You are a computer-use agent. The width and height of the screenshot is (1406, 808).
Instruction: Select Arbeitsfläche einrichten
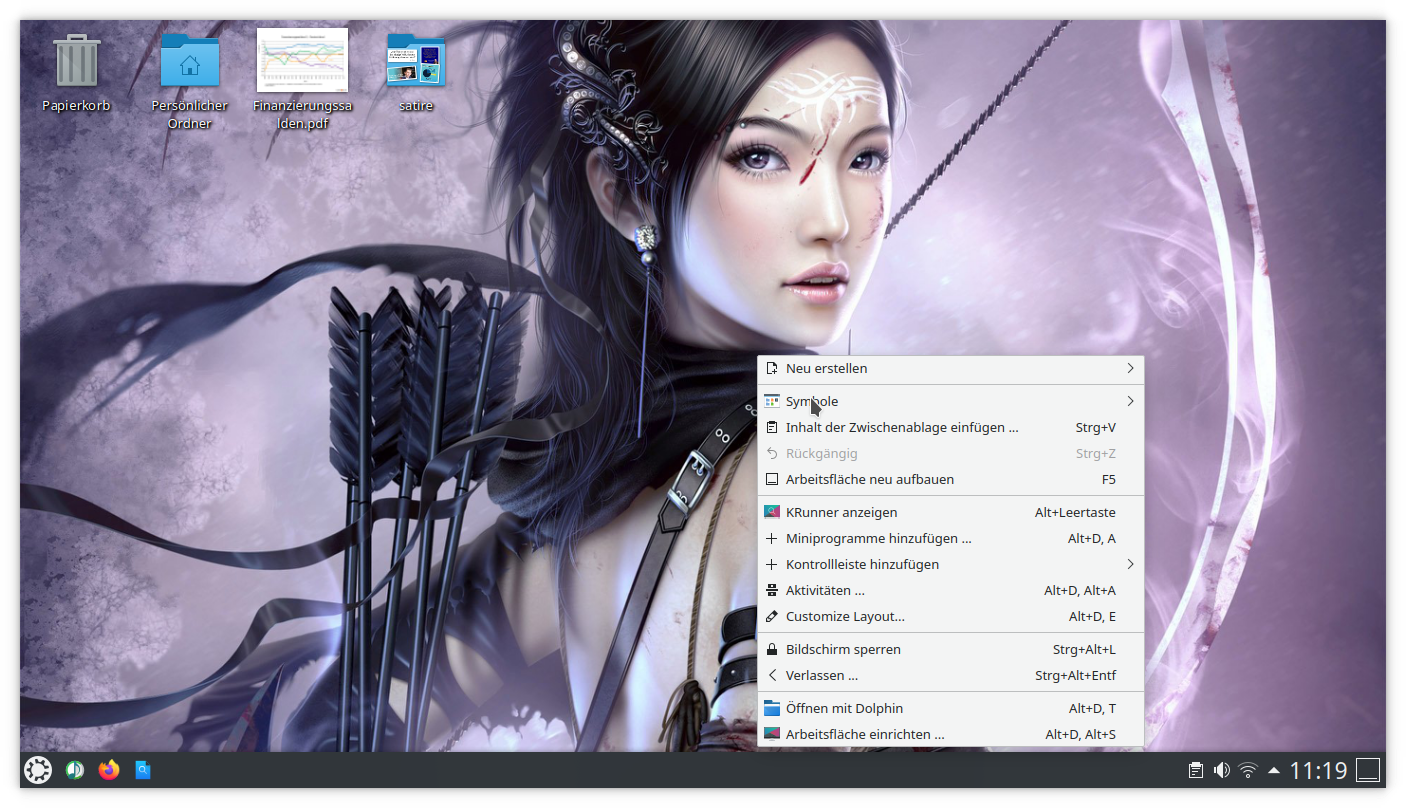[x=950, y=734]
